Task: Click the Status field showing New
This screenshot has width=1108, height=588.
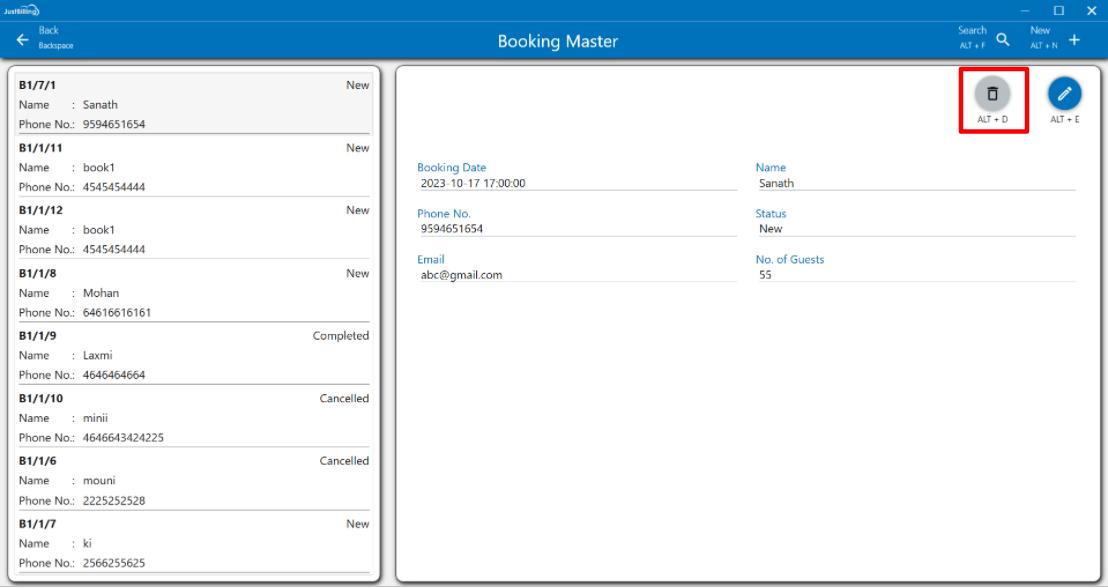Action: click(914, 229)
